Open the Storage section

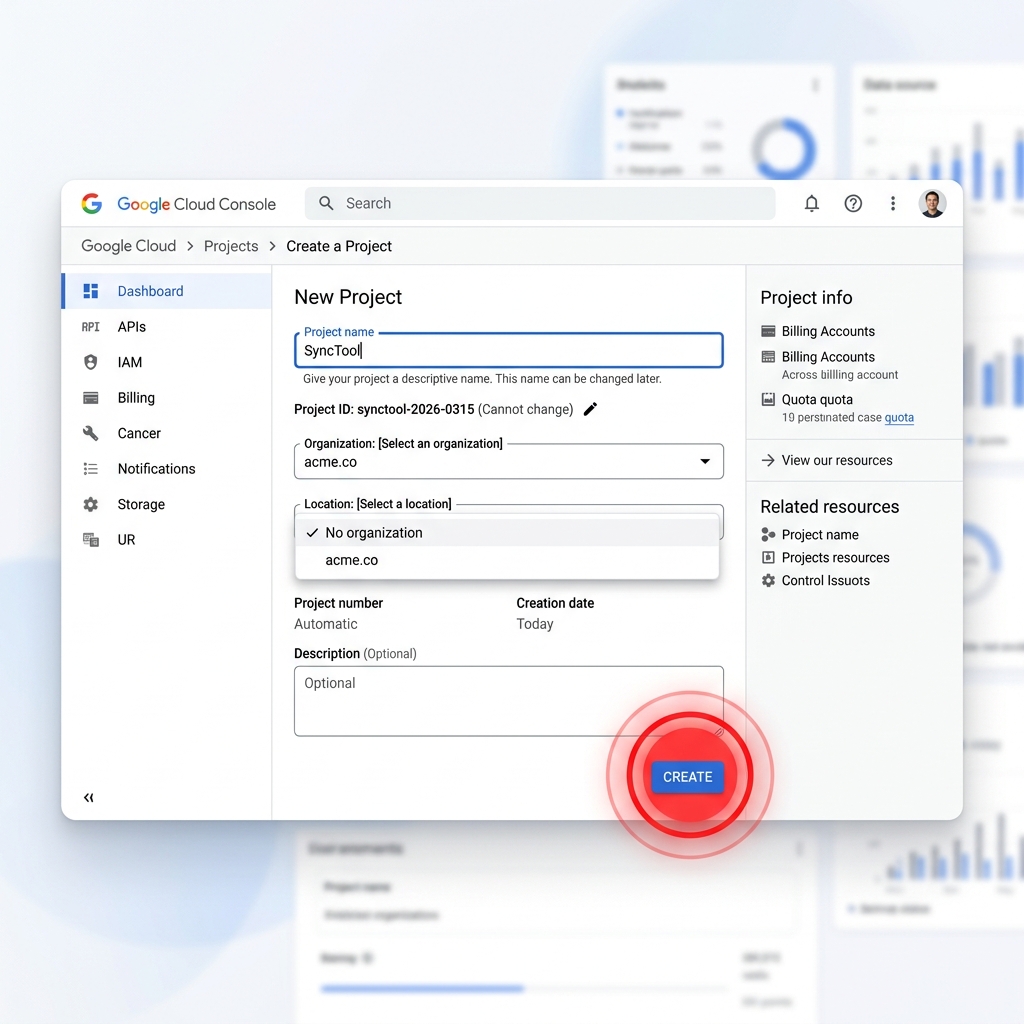[x=142, y=504]
